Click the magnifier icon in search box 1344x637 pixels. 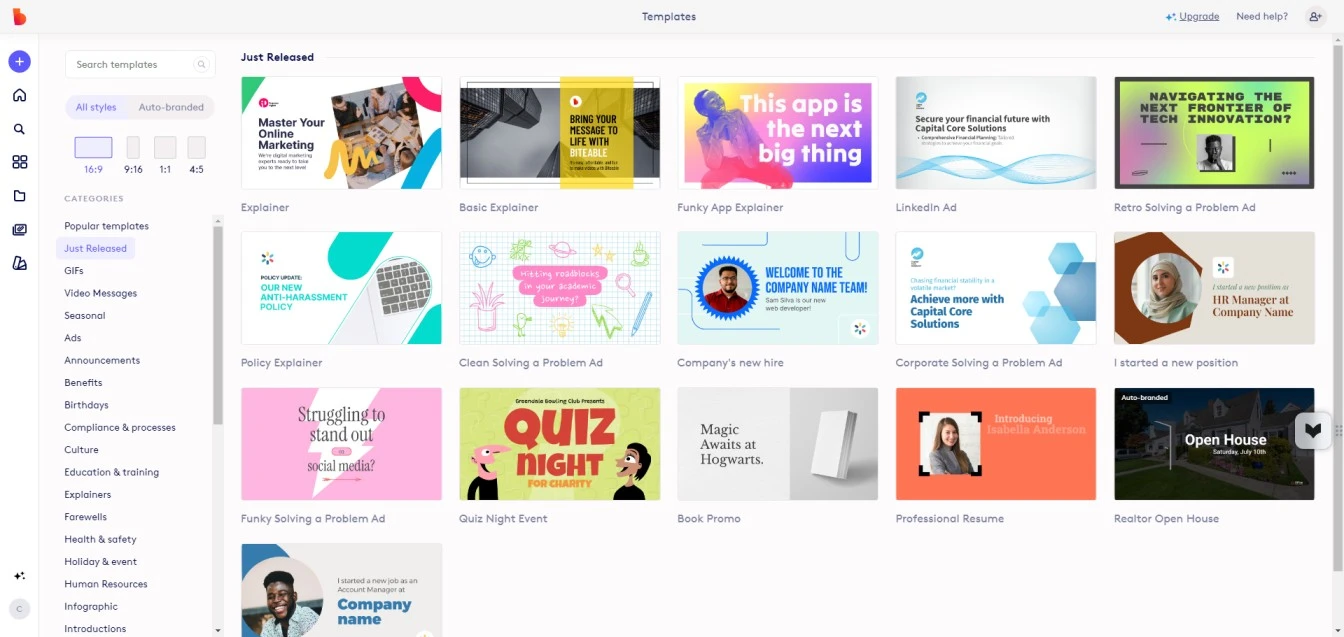[x=201, y=65]
